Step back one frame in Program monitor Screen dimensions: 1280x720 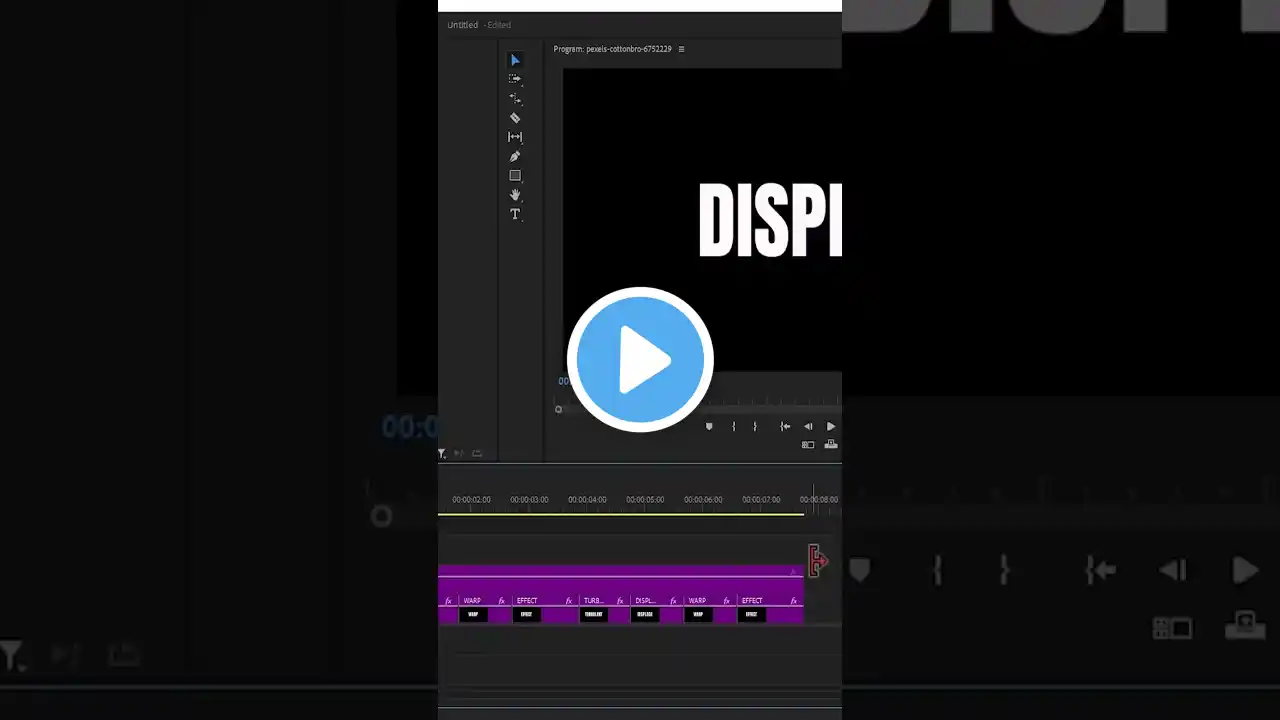tap(808, 426)
